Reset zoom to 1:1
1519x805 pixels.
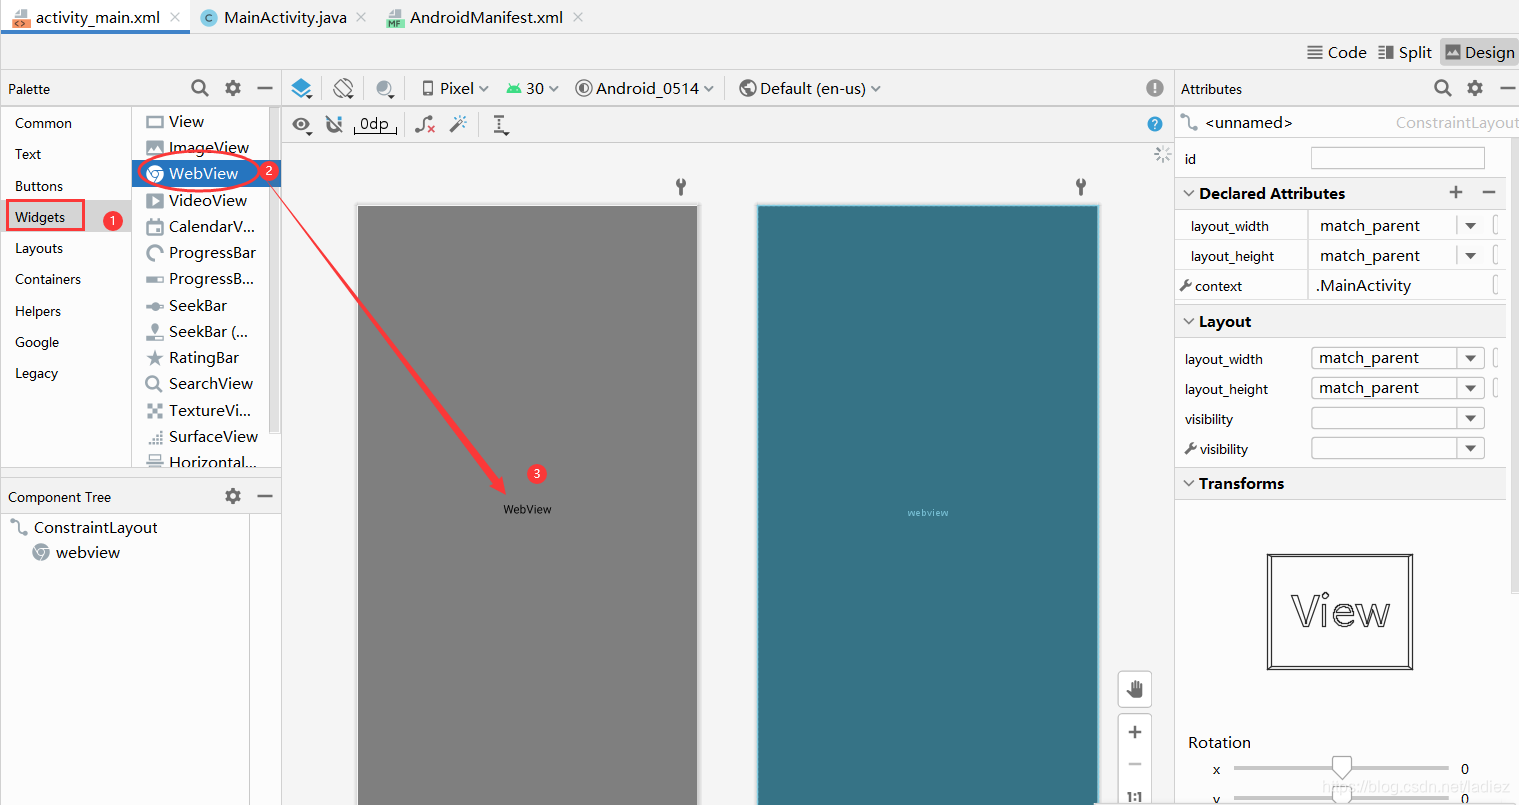tap(1135, 797)
